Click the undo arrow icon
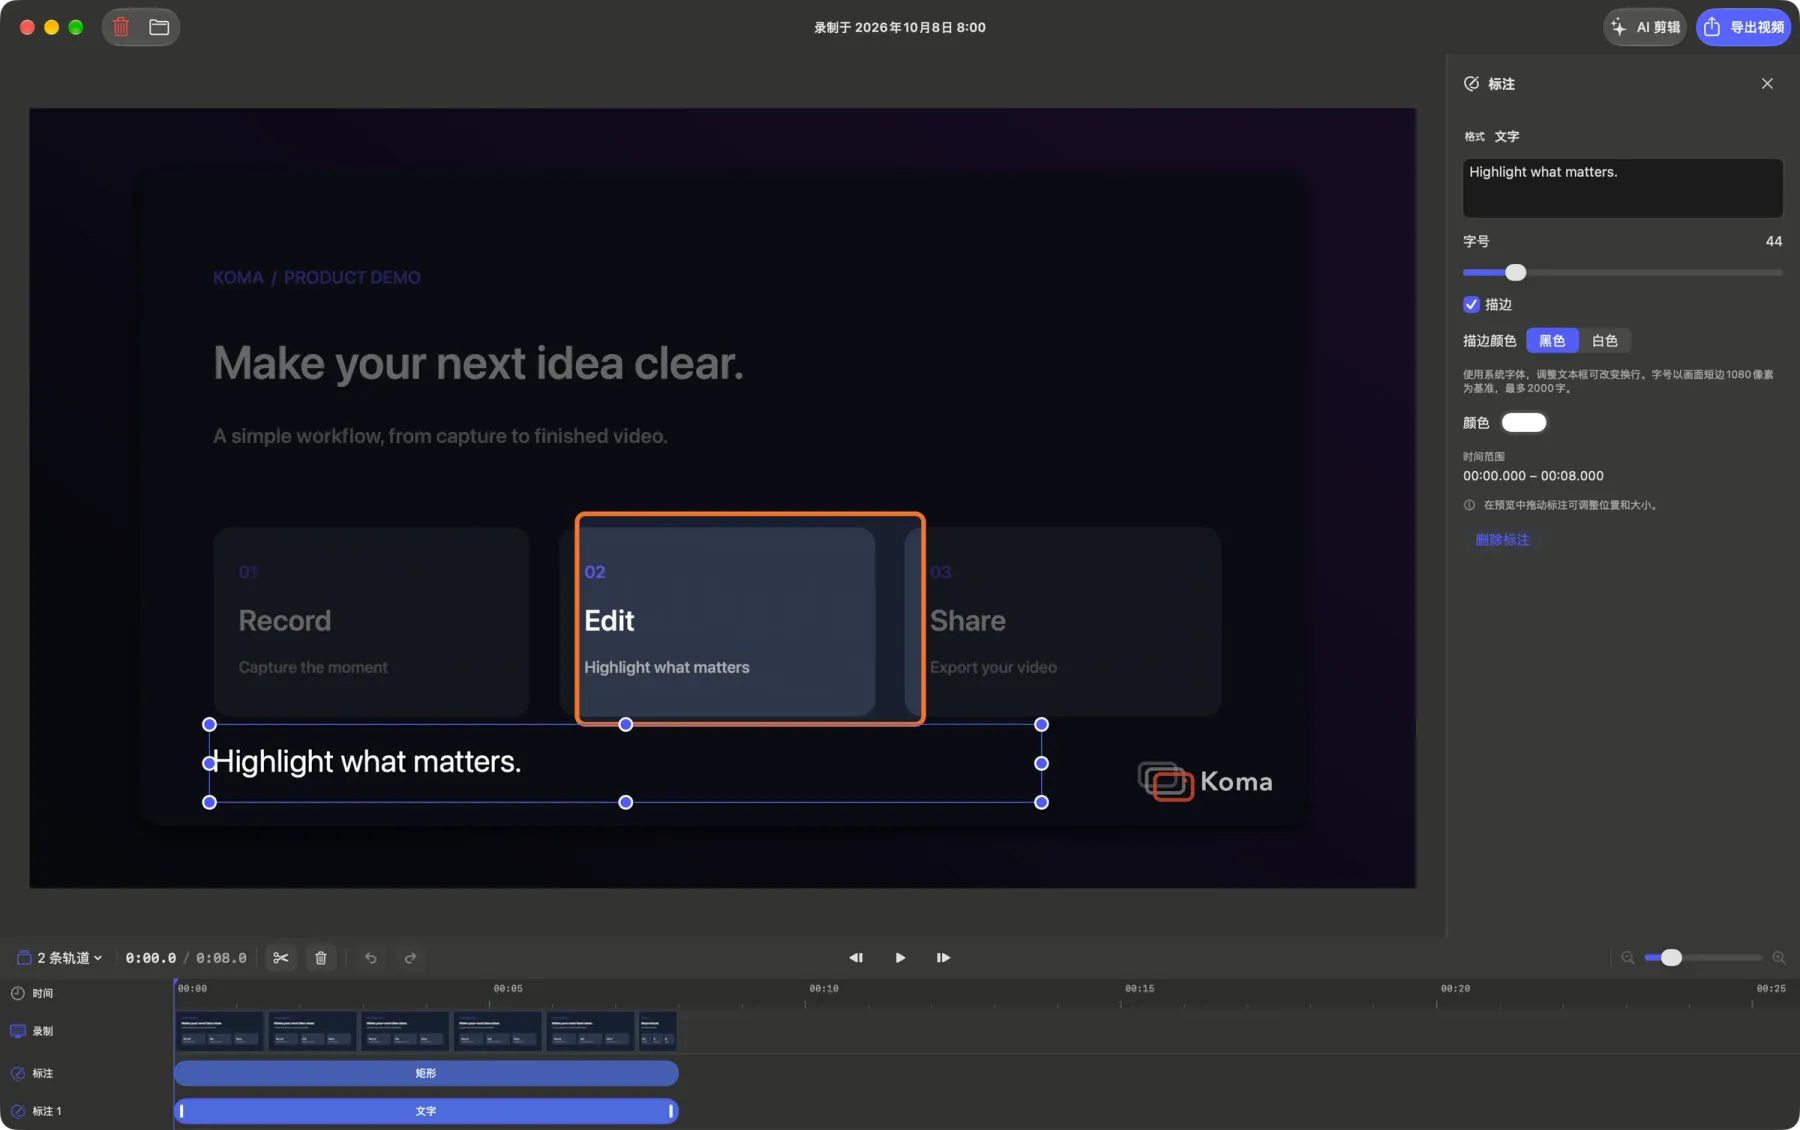Image resolution: width=1800 pixels, height=1130 pixels. point(371,958)
